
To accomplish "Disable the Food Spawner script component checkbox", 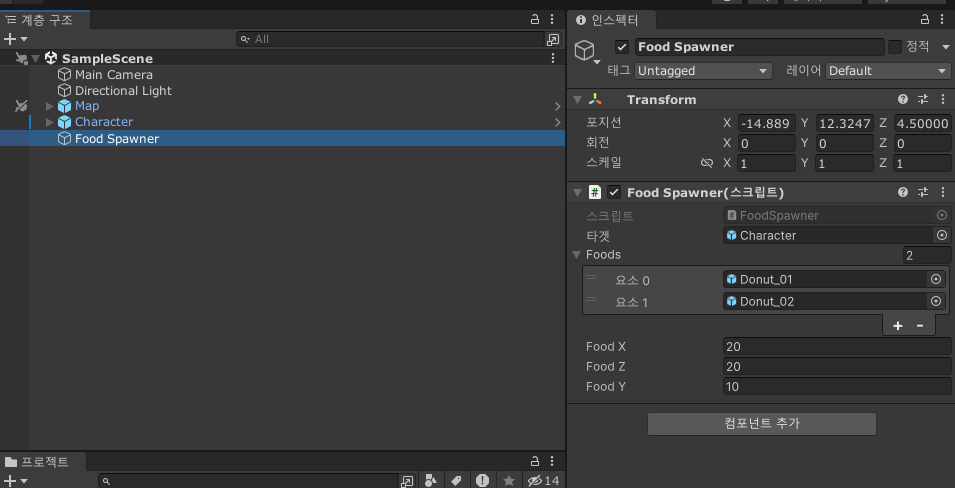I will coord(614,193).
